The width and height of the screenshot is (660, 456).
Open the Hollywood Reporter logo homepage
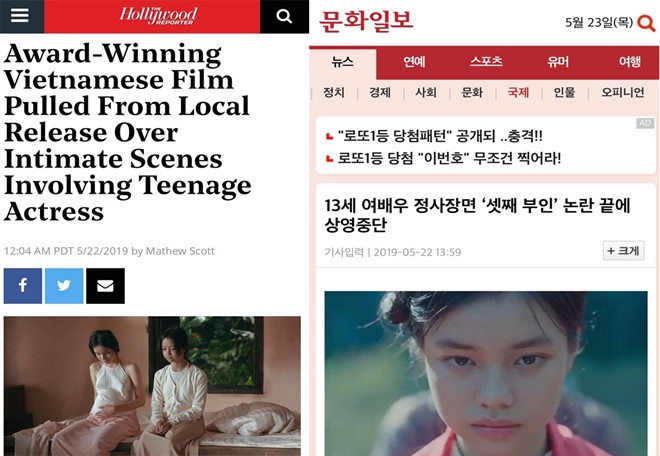158,16
